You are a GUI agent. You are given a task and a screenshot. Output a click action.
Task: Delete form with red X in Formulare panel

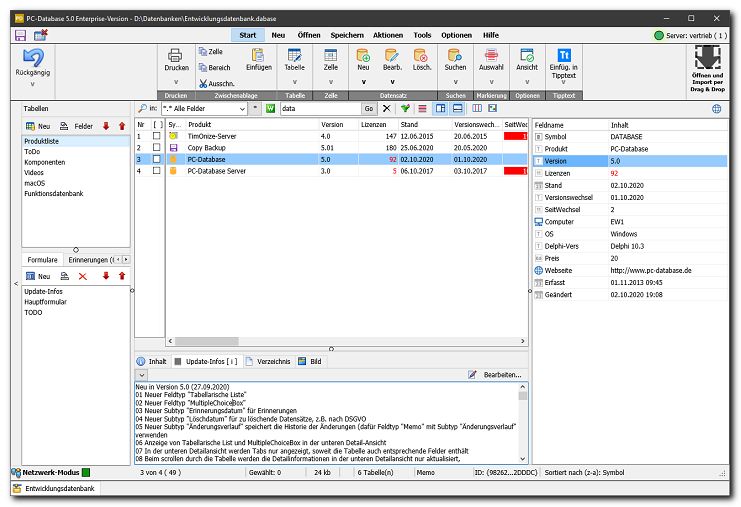pos(83,276)
